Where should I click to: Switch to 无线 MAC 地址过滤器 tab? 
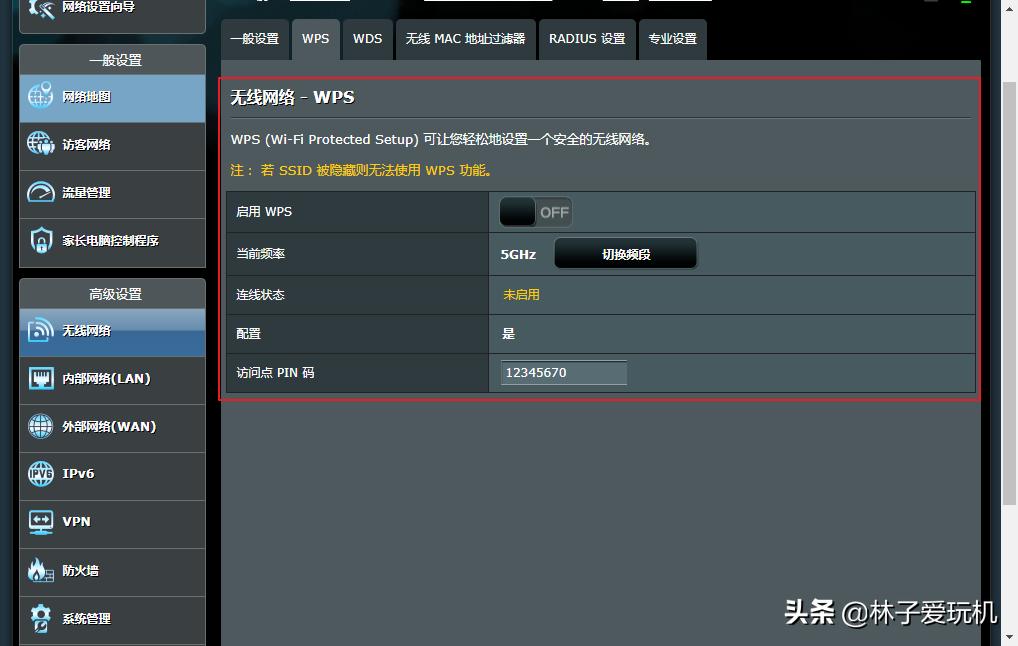465,39
